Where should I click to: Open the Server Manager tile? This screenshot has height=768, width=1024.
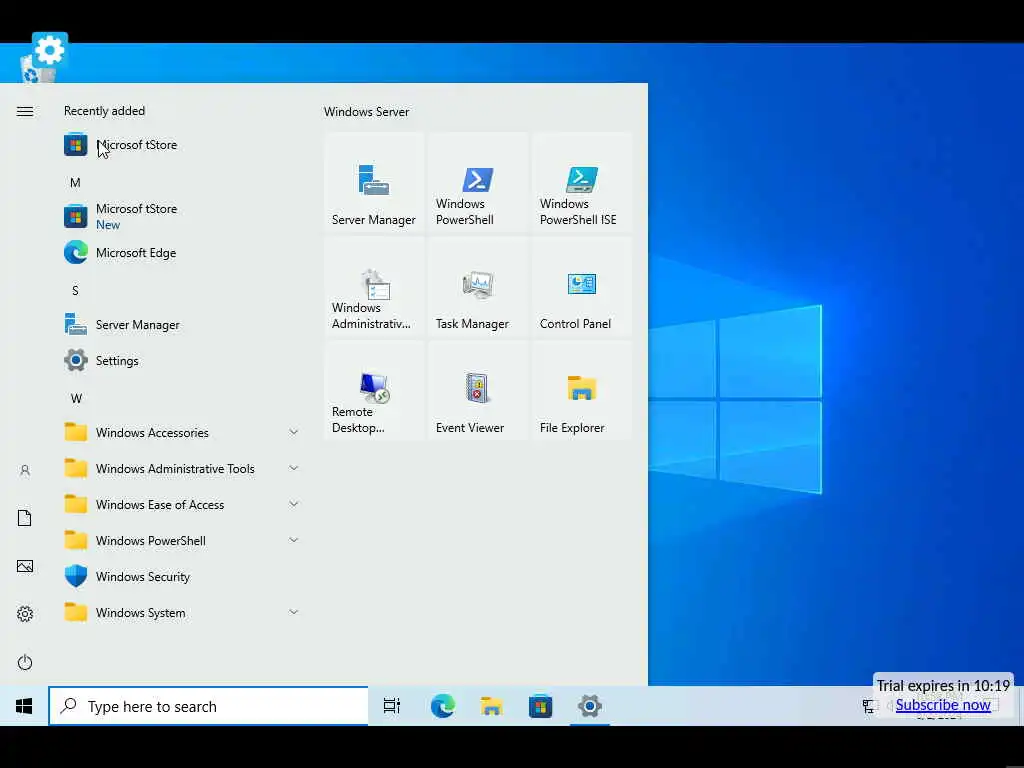374,182
